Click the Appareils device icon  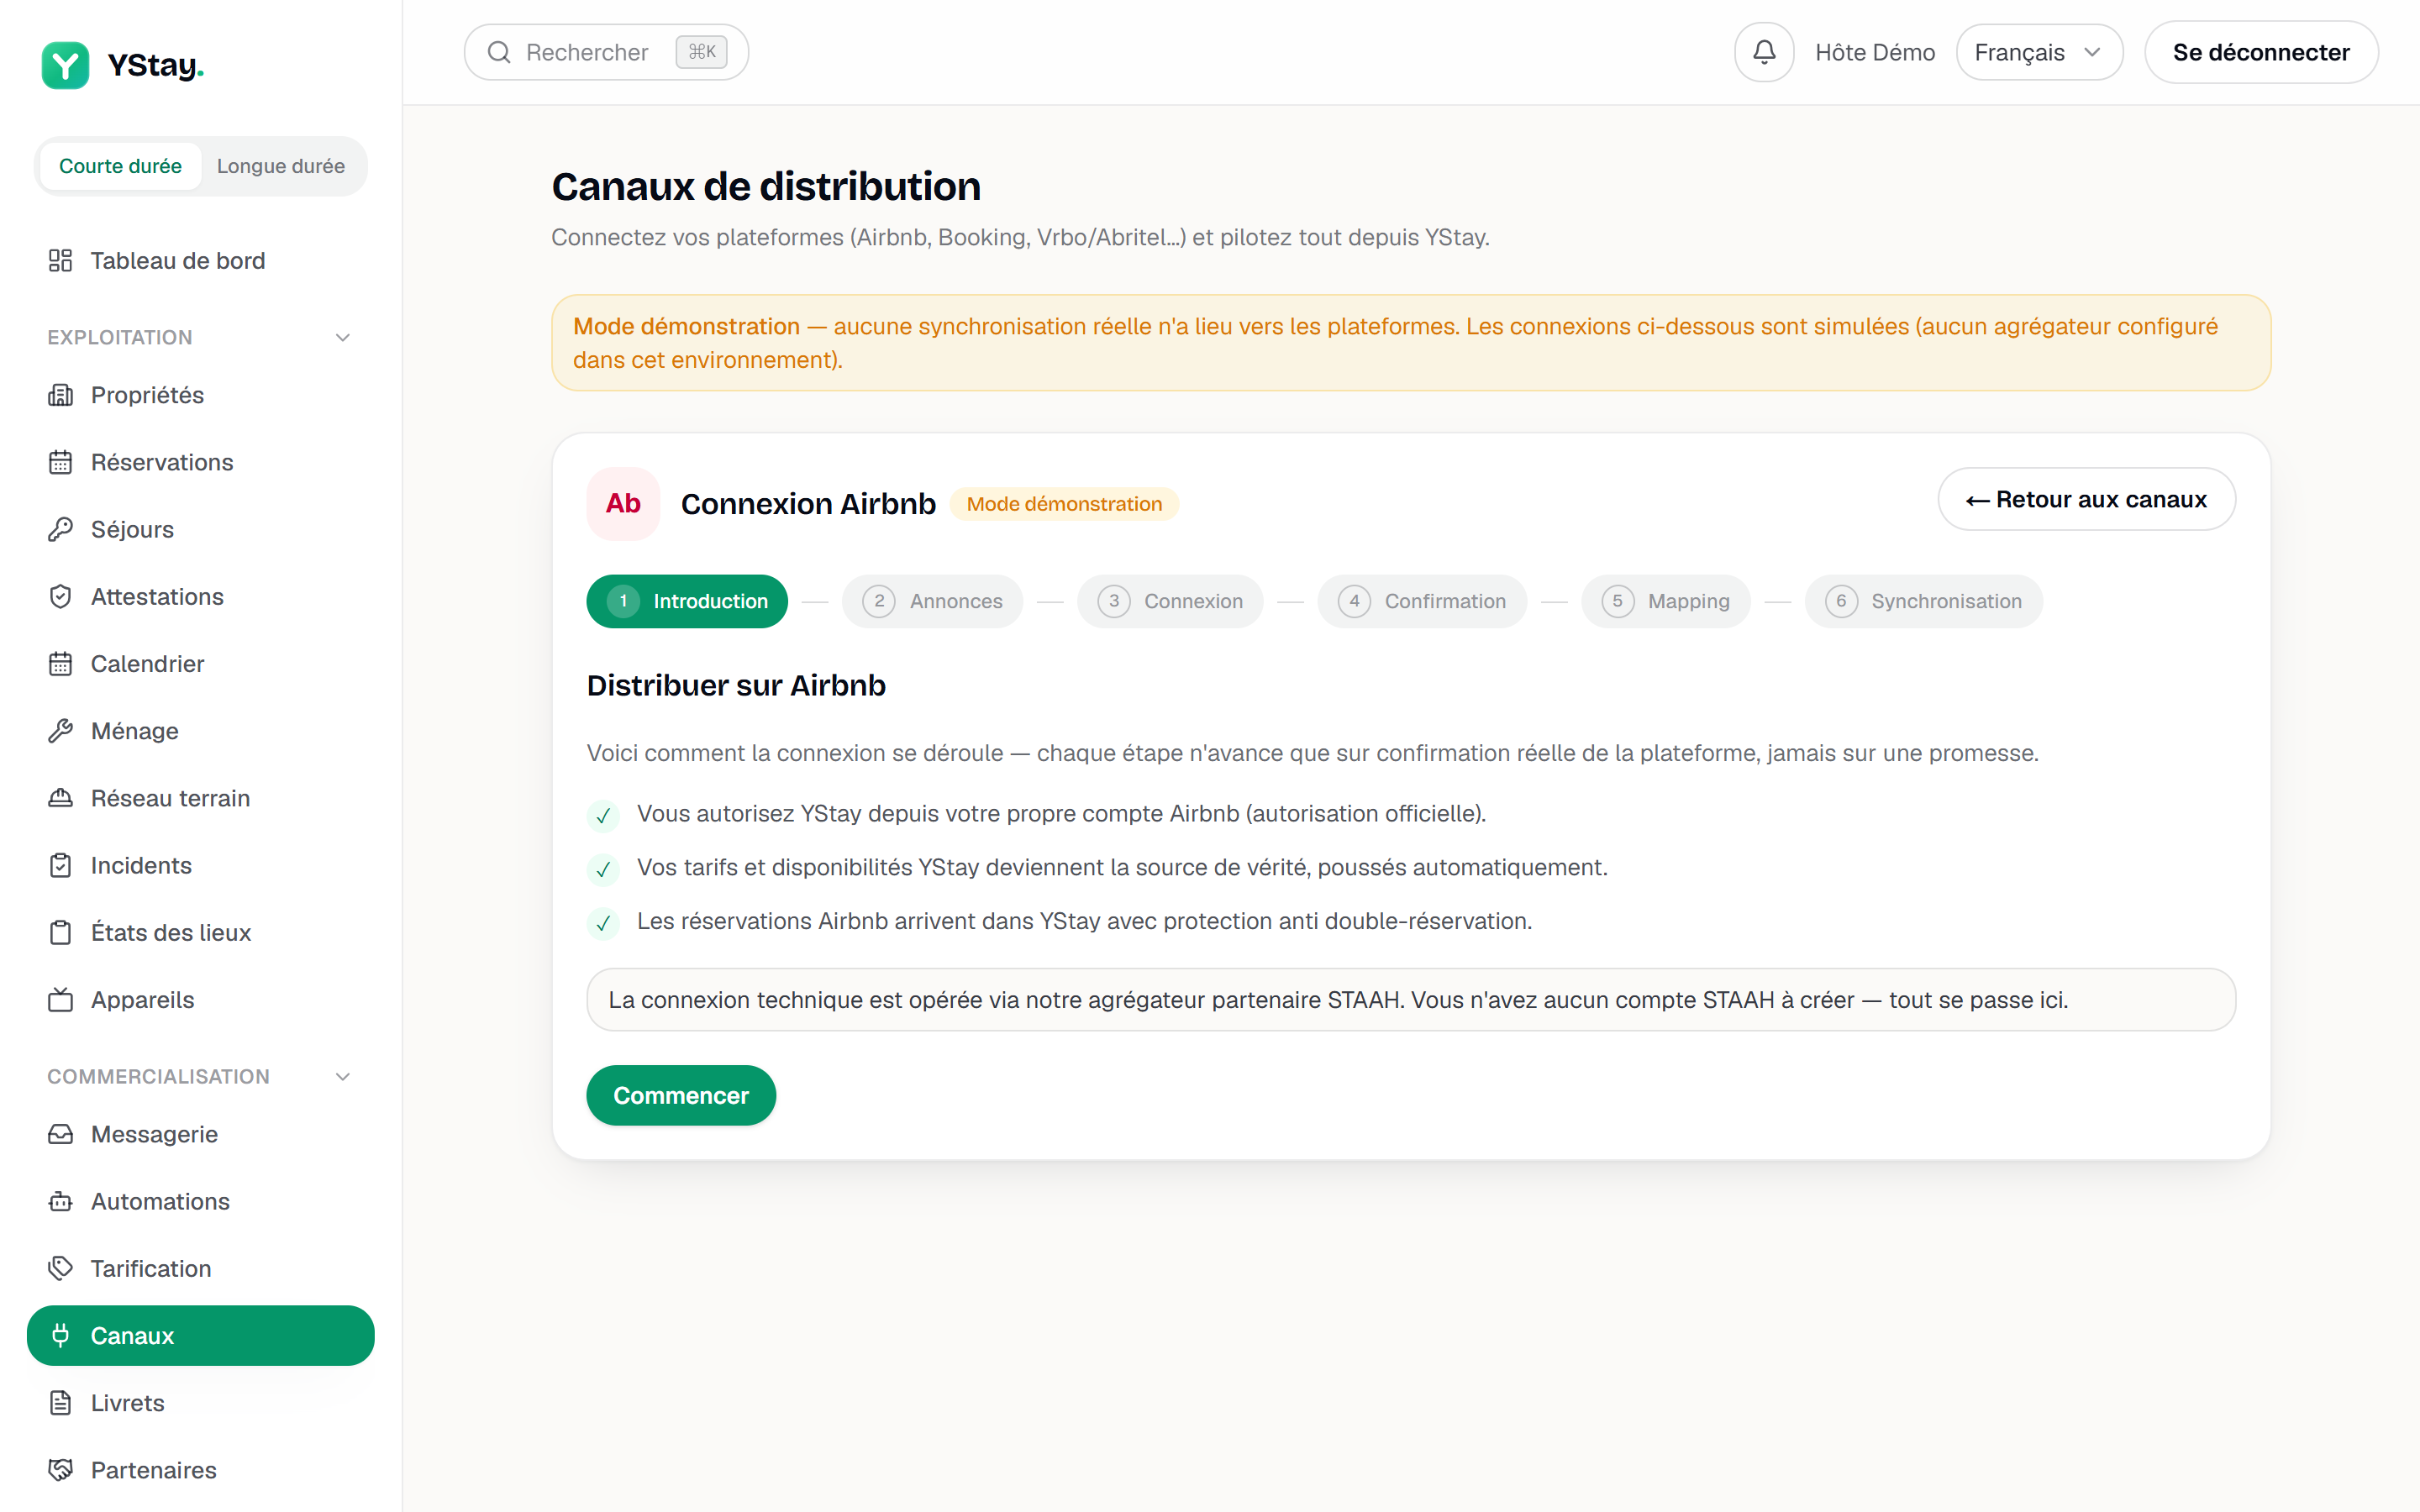tap(60, 1000)
